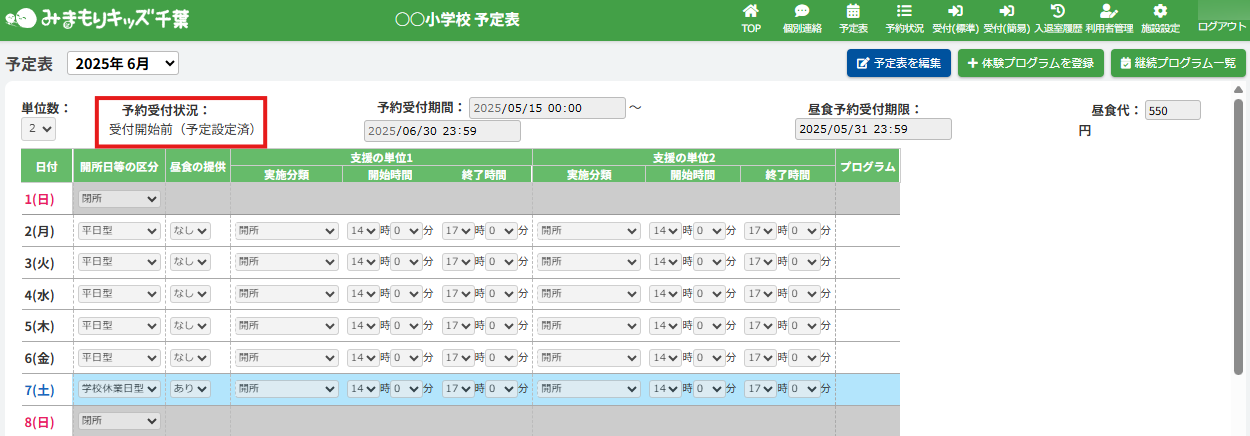This screenshot has height=436, width=1250.
Task: Open 個別連絡 chat bubble icon
Action: (802, 12)
